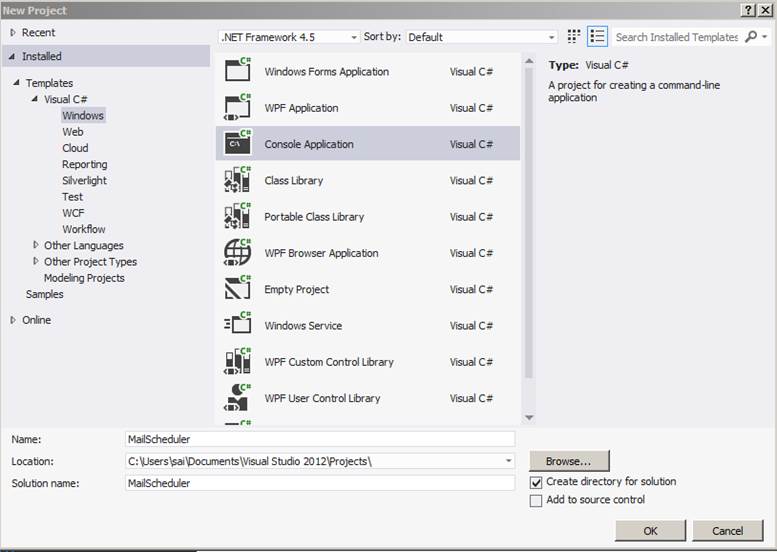Switch to medium icons list view
This screenshot has height=552, width=777.
coord(597,36)
